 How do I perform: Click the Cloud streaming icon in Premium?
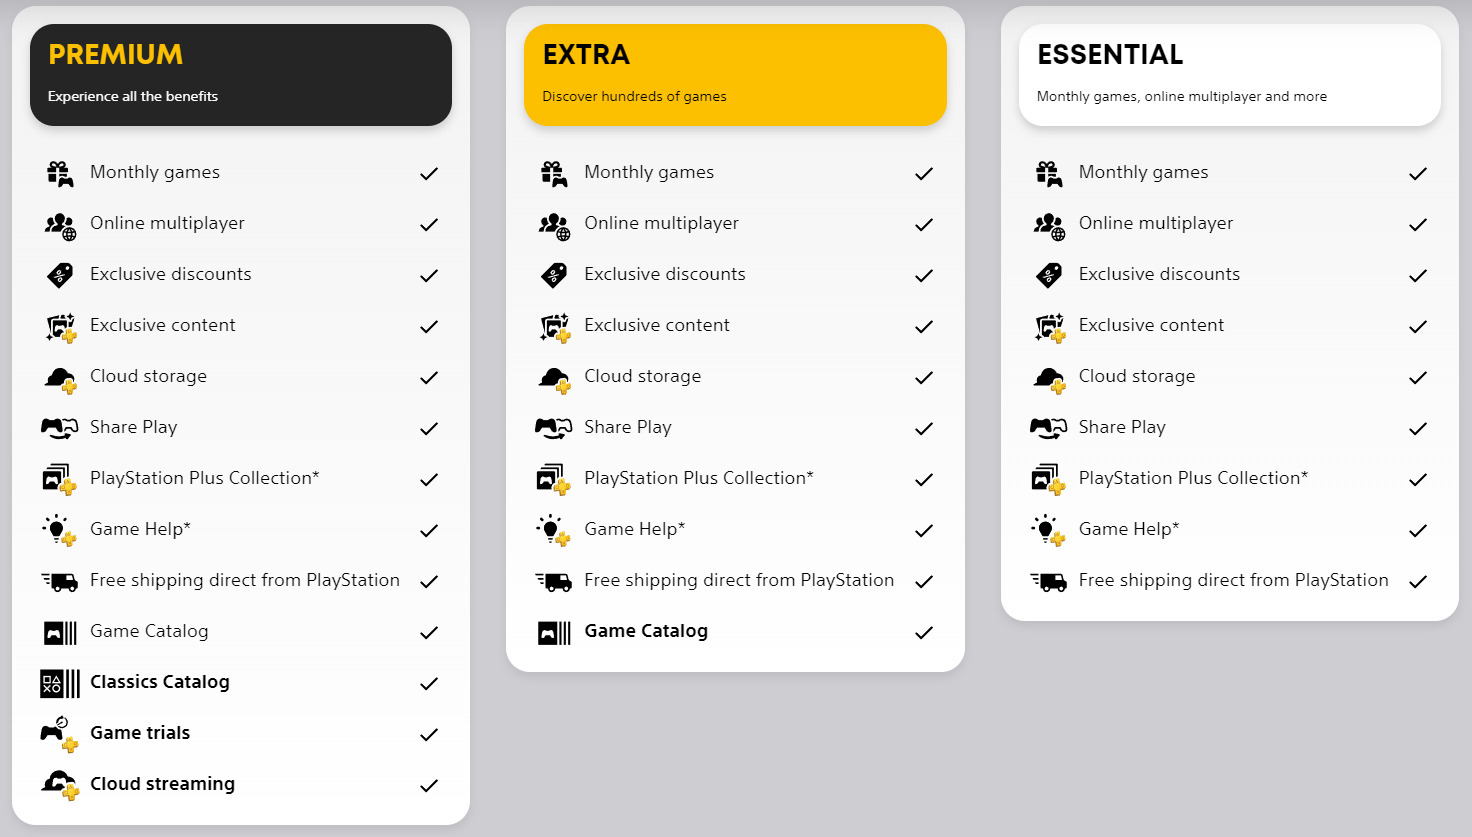[x=59, y=785]
